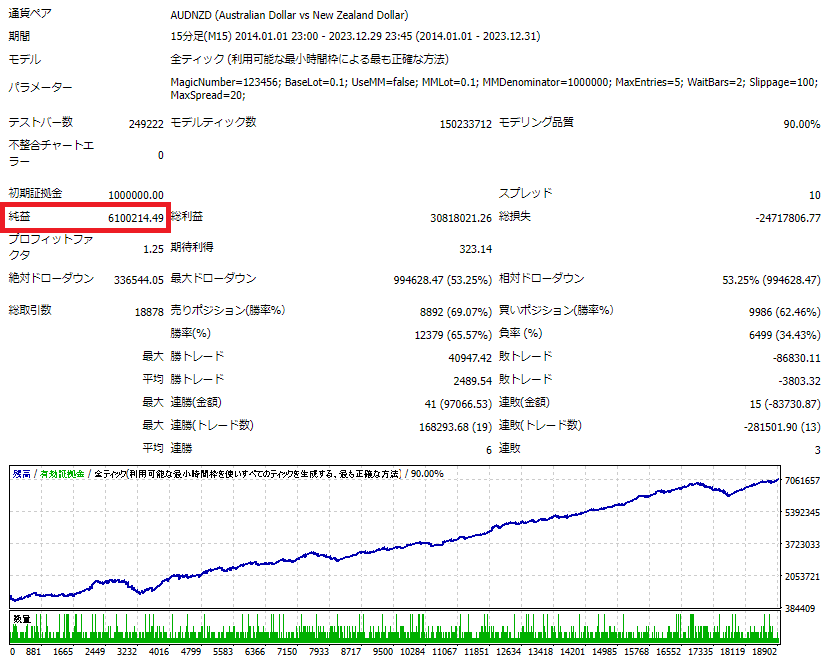This screenshot has width=828, height=663.
Task: Click y-axis label 7061657
Action: pos(802,480)
